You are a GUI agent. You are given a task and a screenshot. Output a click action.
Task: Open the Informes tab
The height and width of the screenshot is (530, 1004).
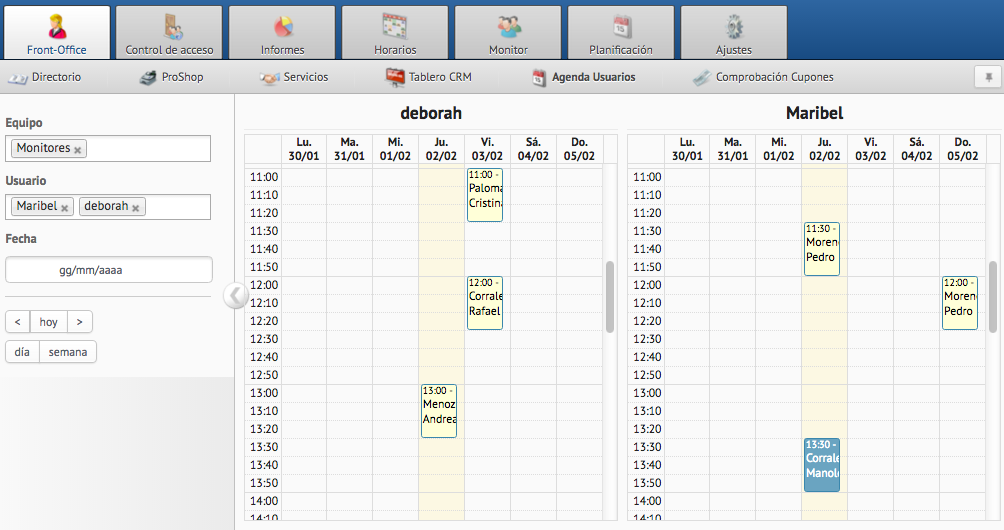pos(282,33)
